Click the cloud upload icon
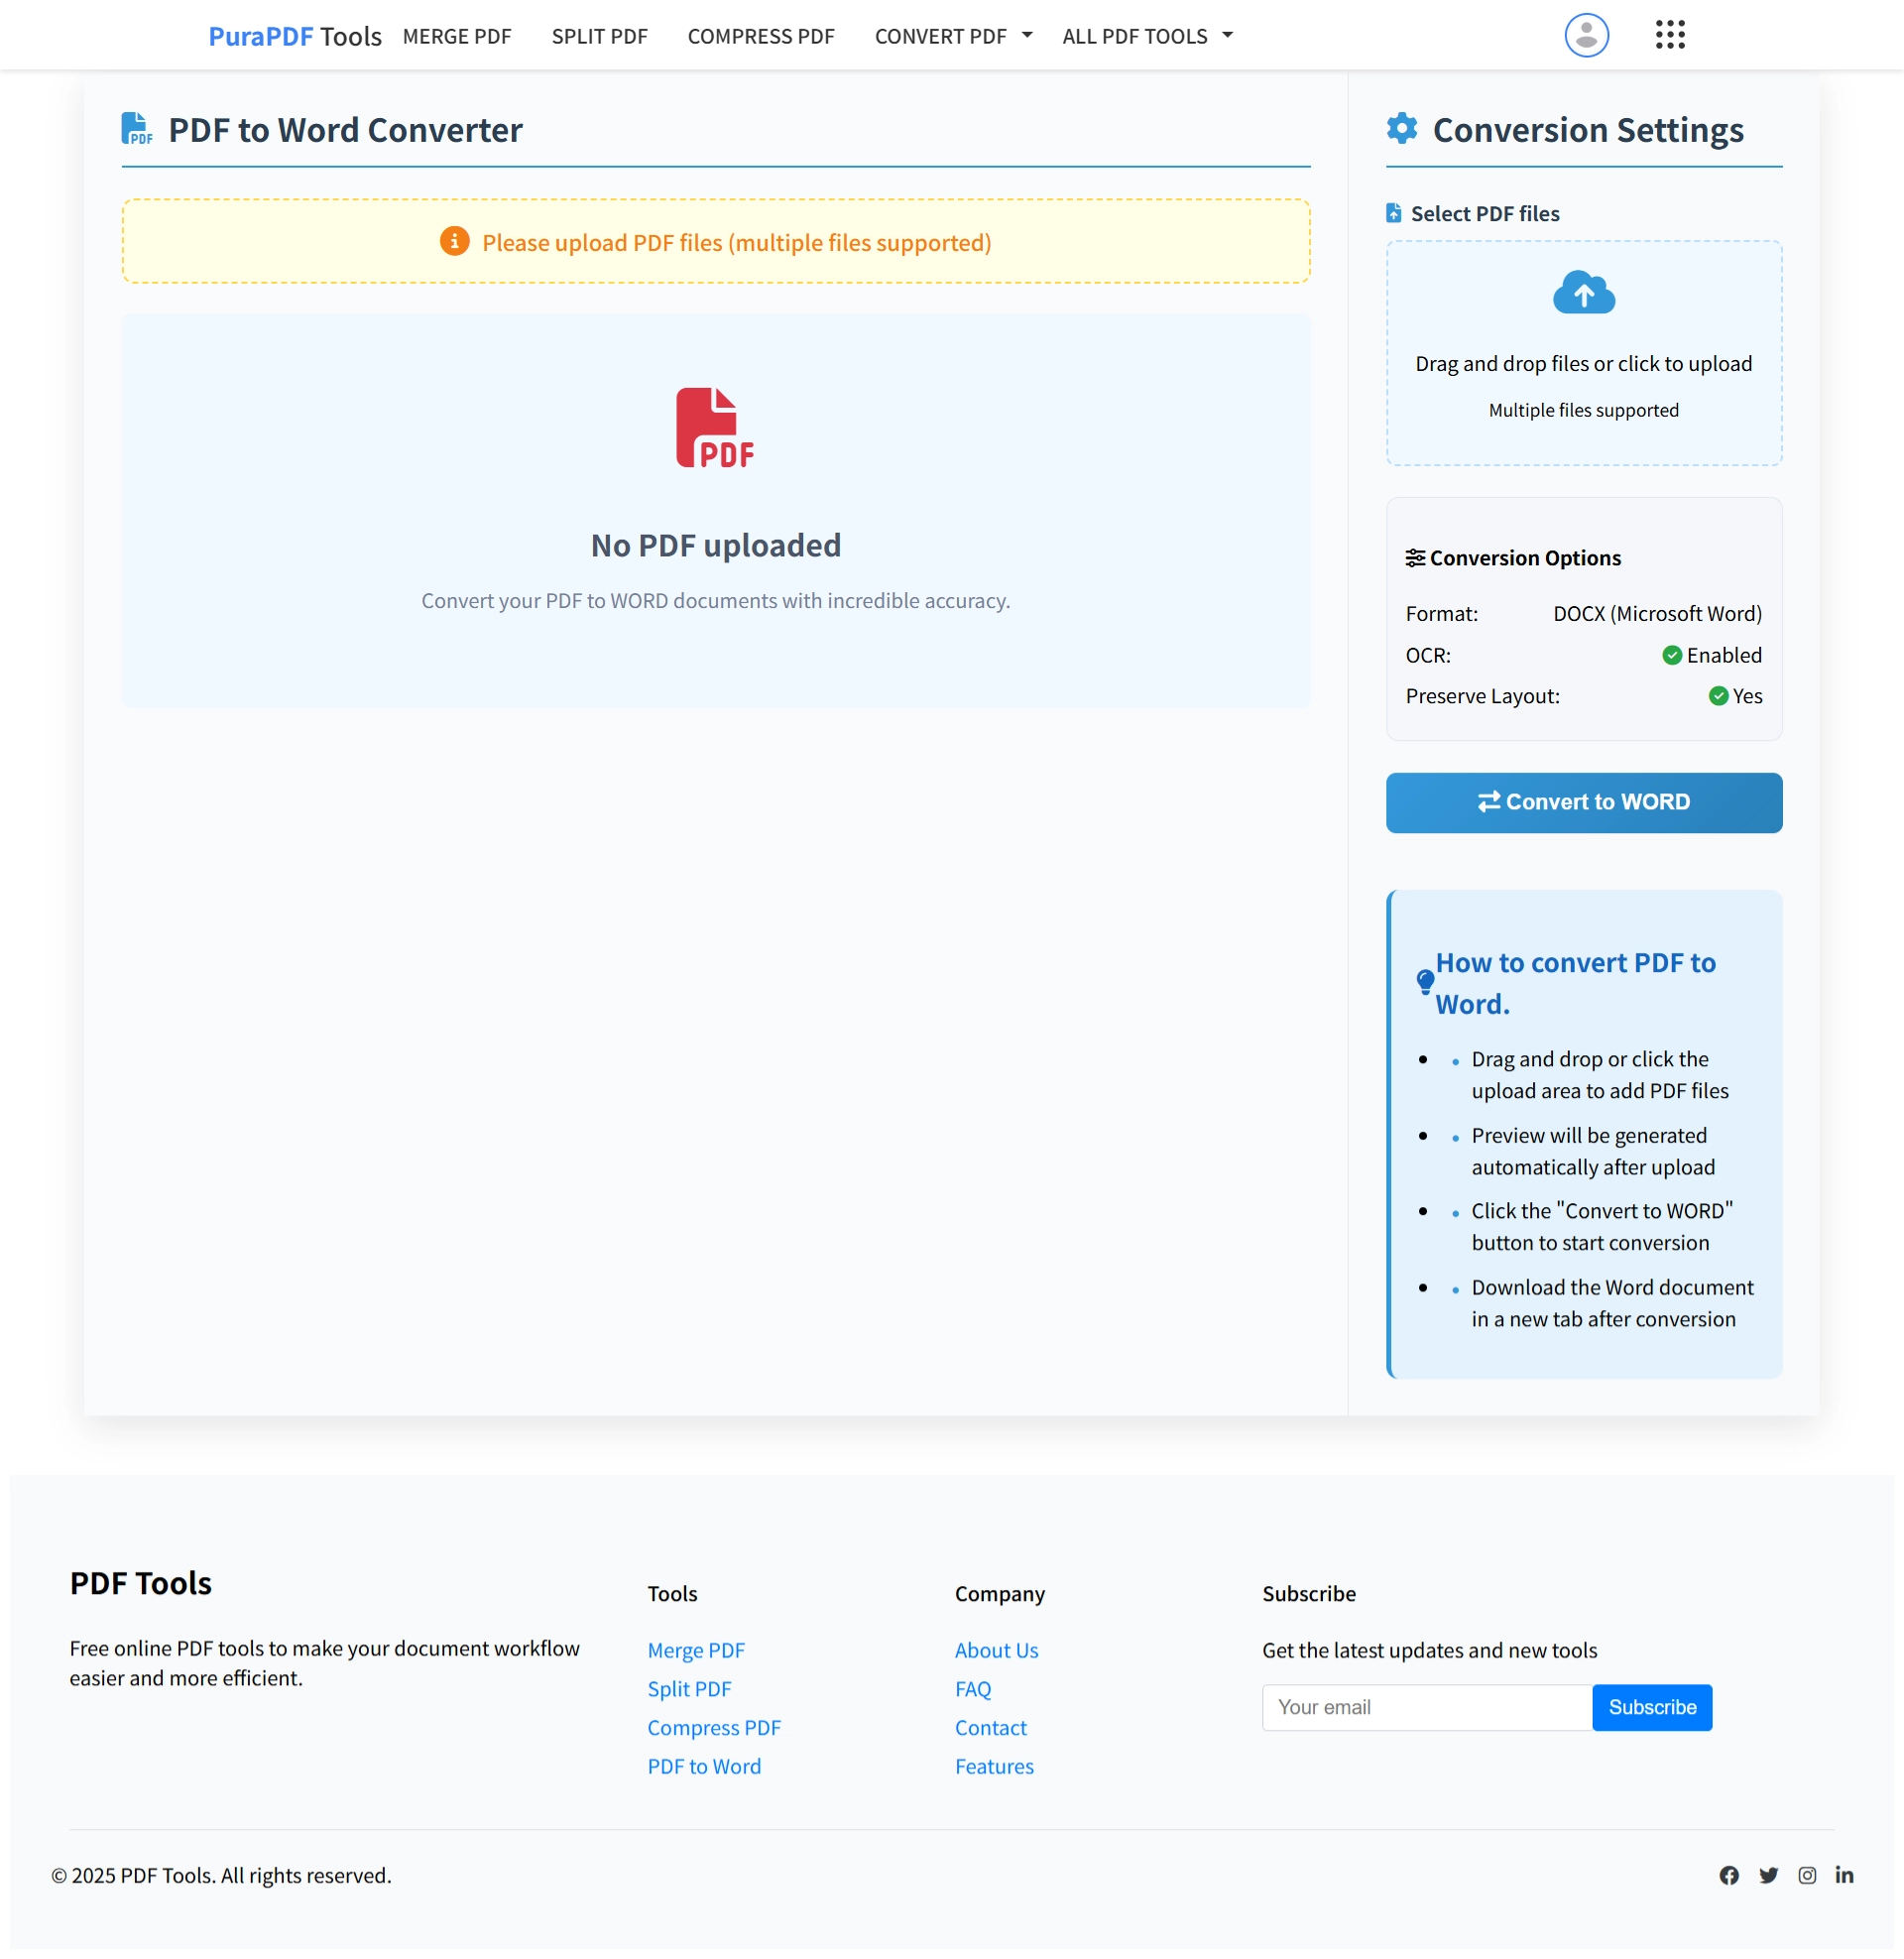Image resolution: width=1904 pixels, height=1959 pixels. pos(1583,293)
